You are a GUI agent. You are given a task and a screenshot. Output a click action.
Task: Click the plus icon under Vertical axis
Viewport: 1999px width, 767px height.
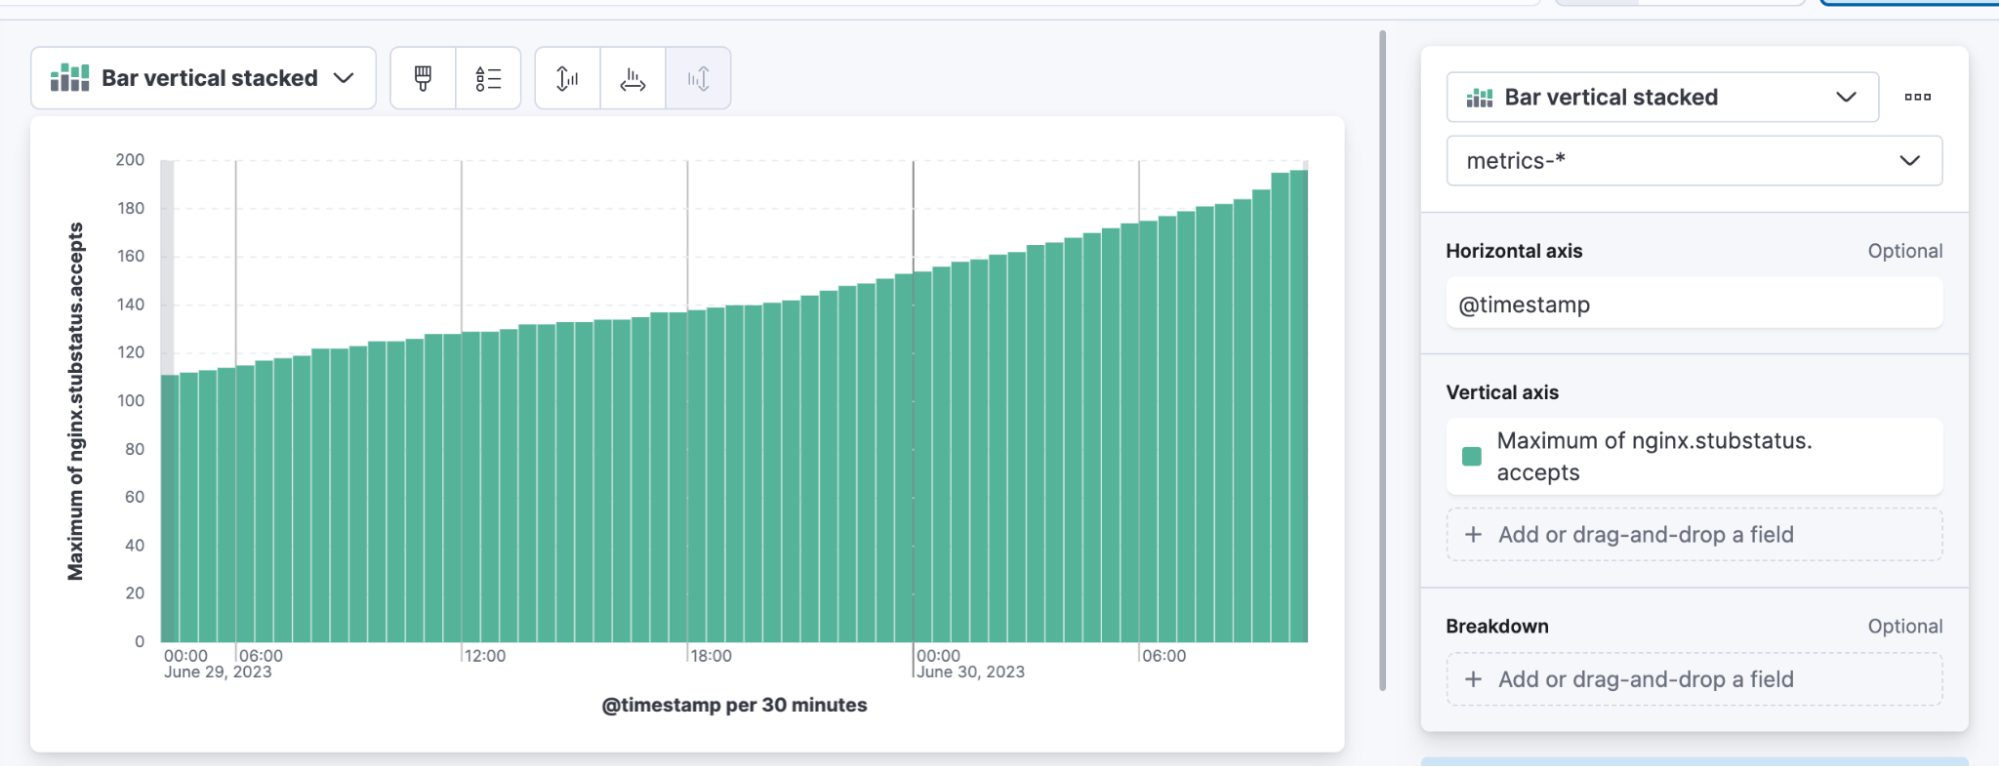(1473, 535)
